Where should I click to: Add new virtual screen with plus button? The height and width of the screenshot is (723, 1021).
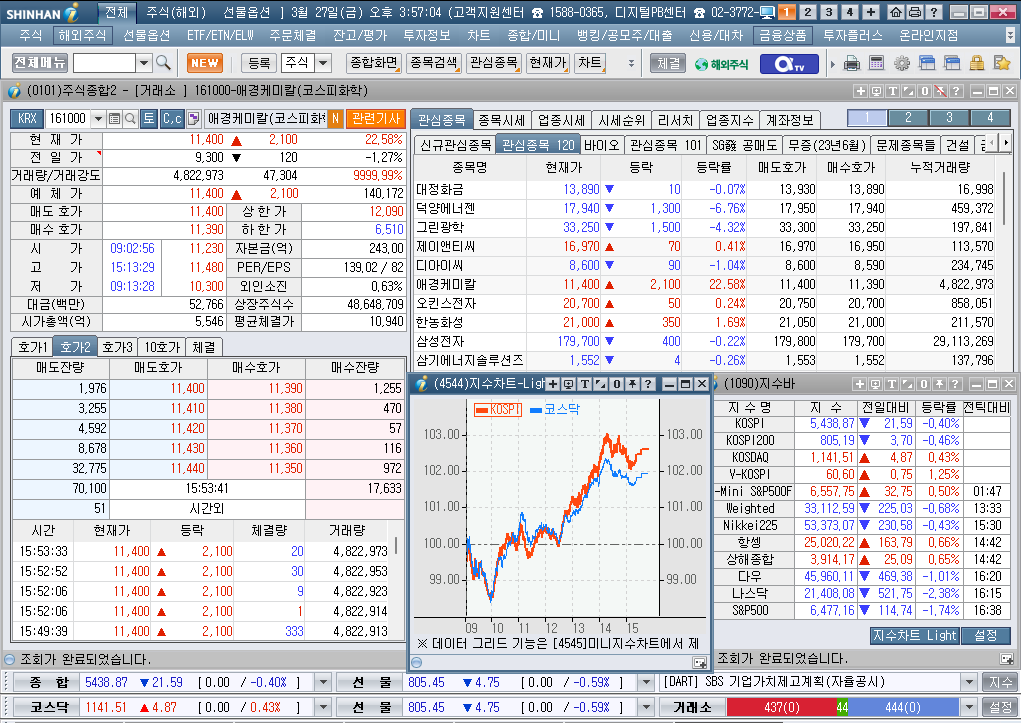click(x=871, y=12)
